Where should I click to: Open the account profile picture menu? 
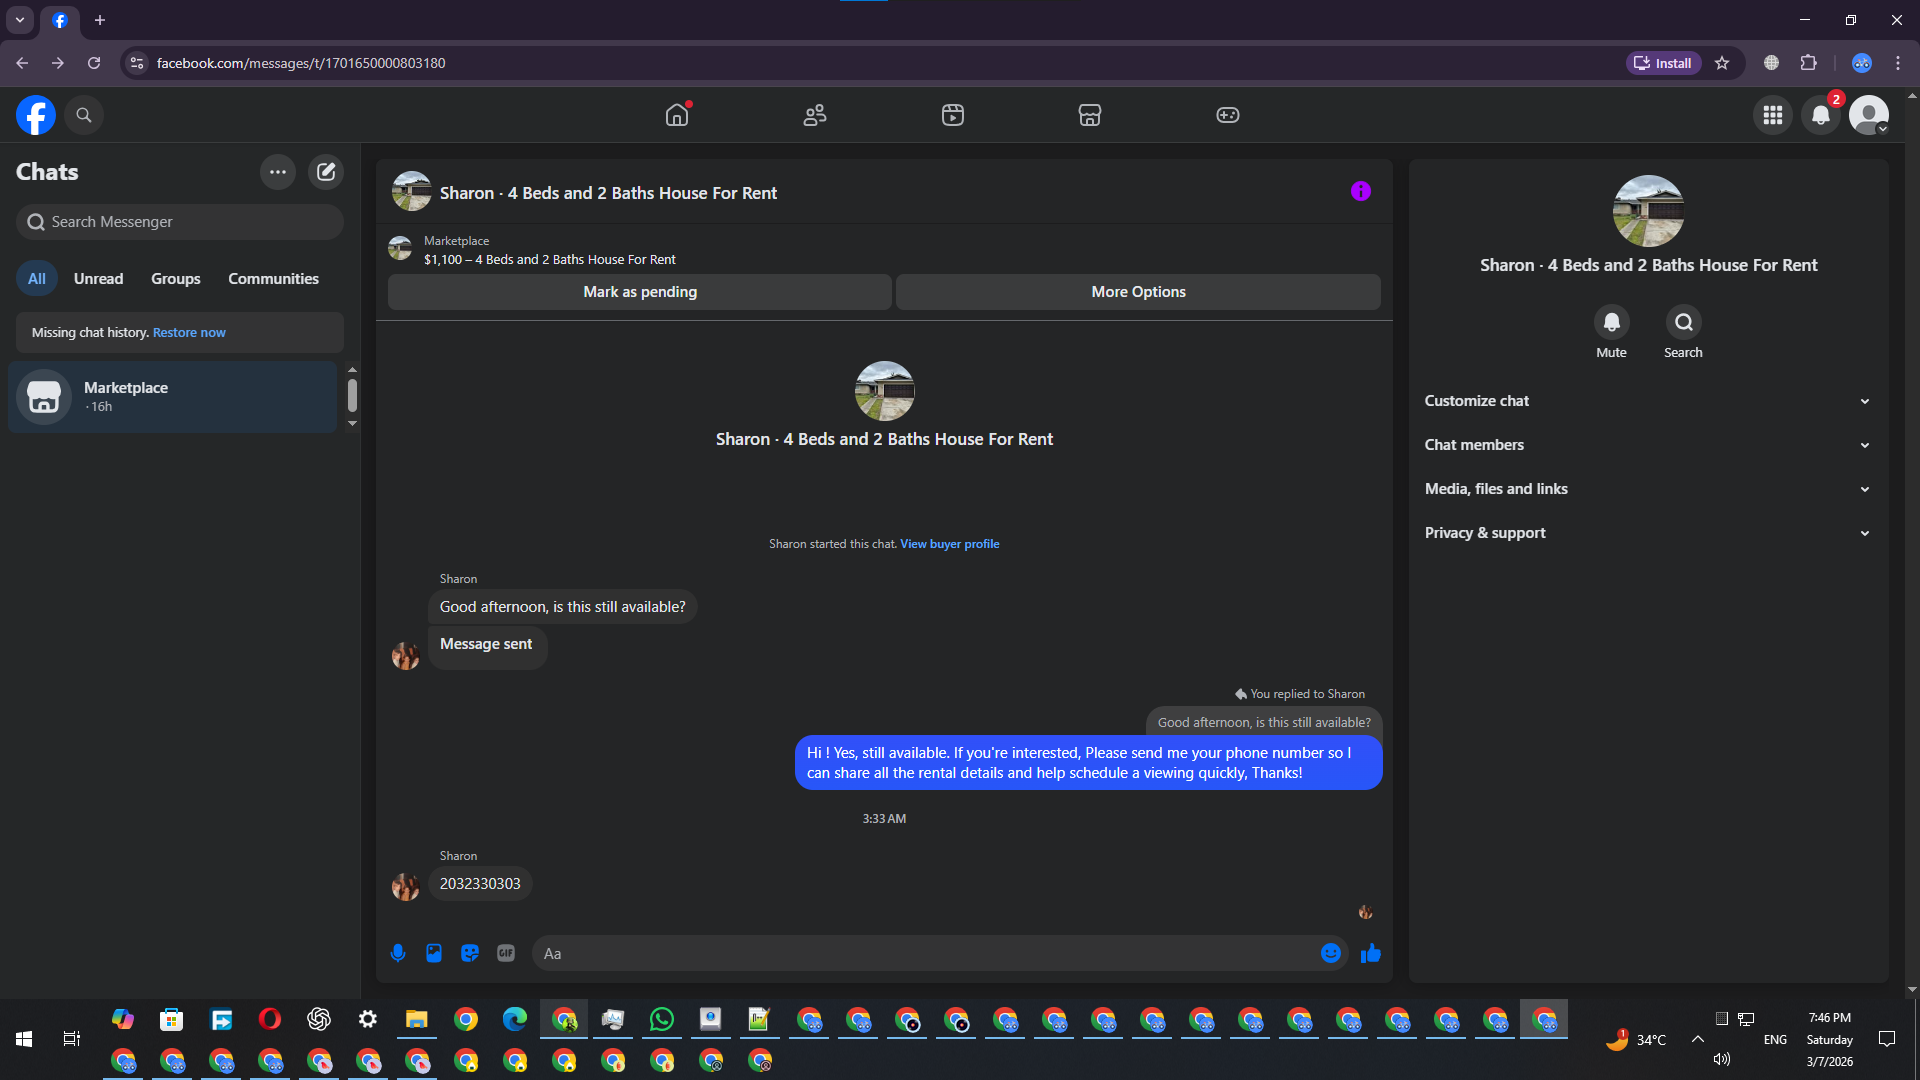1869,115
